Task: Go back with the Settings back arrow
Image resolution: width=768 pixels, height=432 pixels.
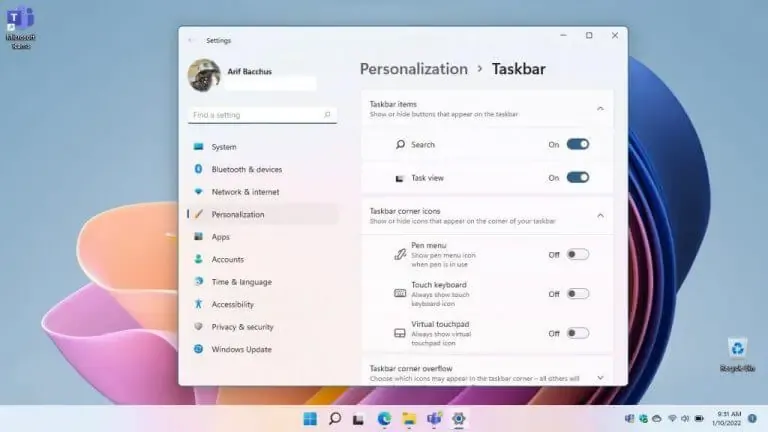Action: point(191,40)
